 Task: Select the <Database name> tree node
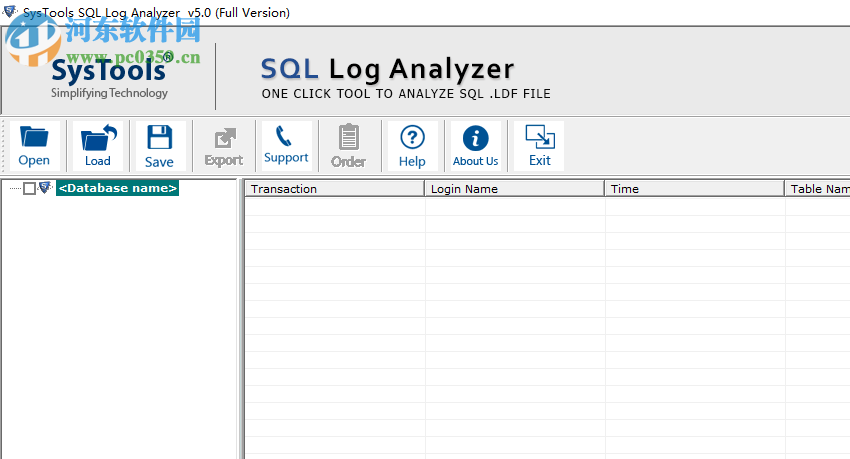pyautogui.click(x=118, y=188)
